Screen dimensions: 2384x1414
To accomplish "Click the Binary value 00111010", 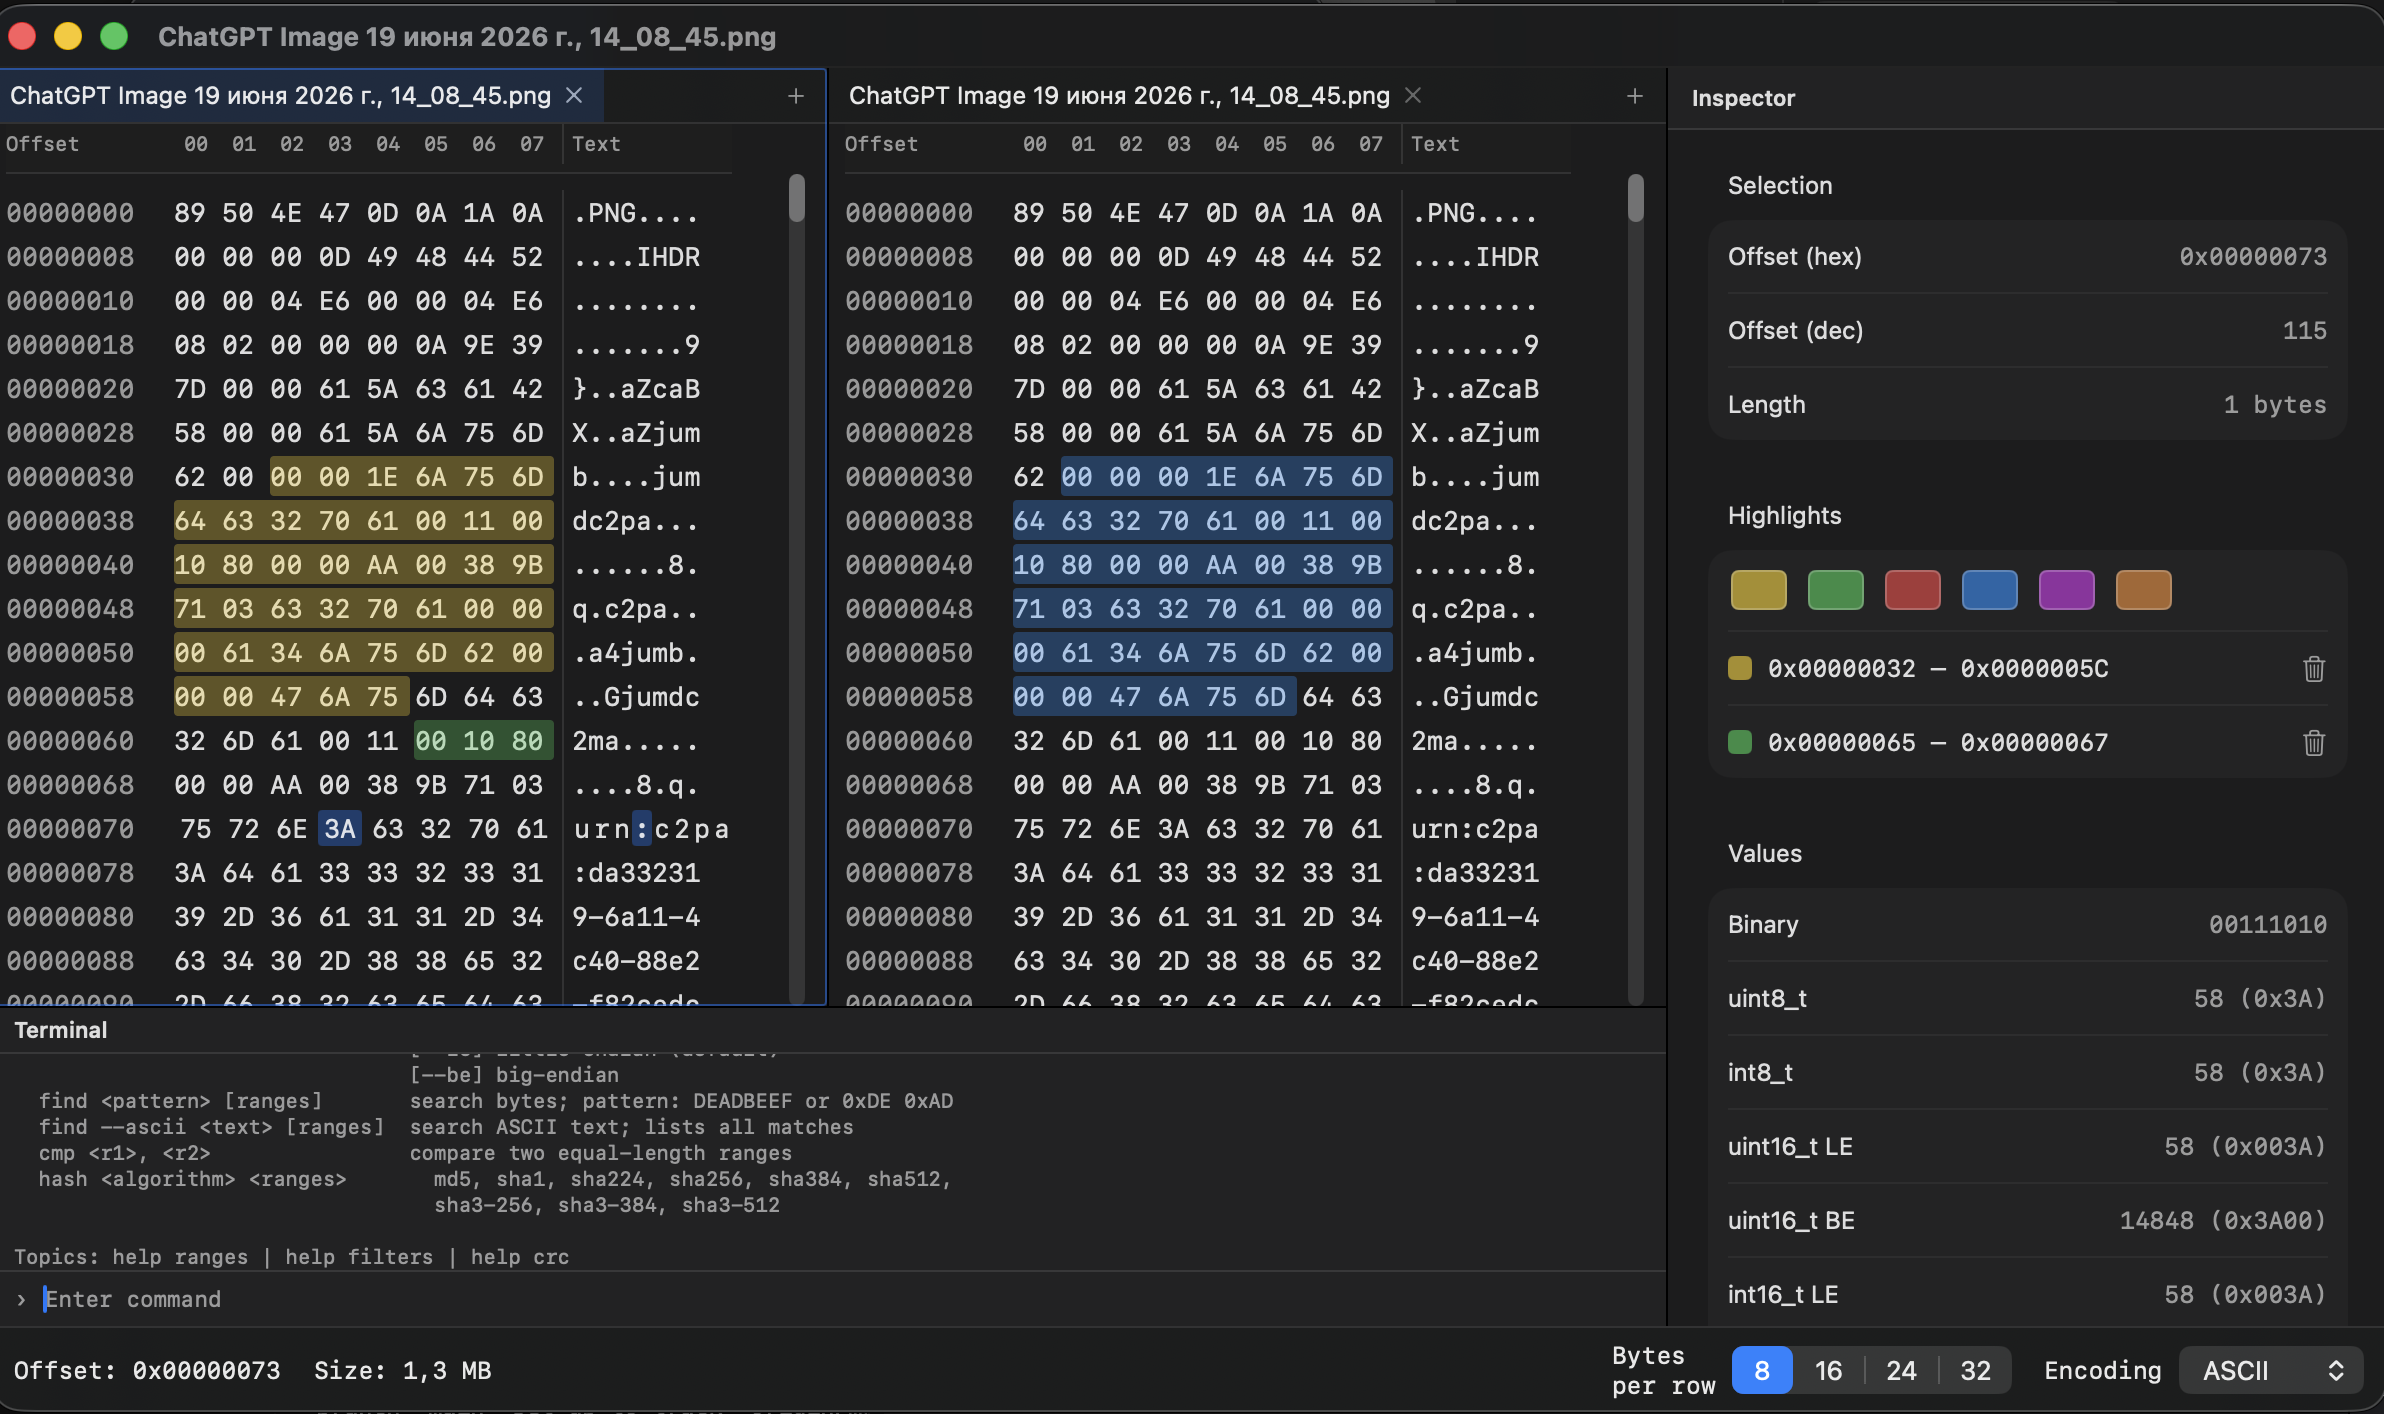I will 2268,924.
